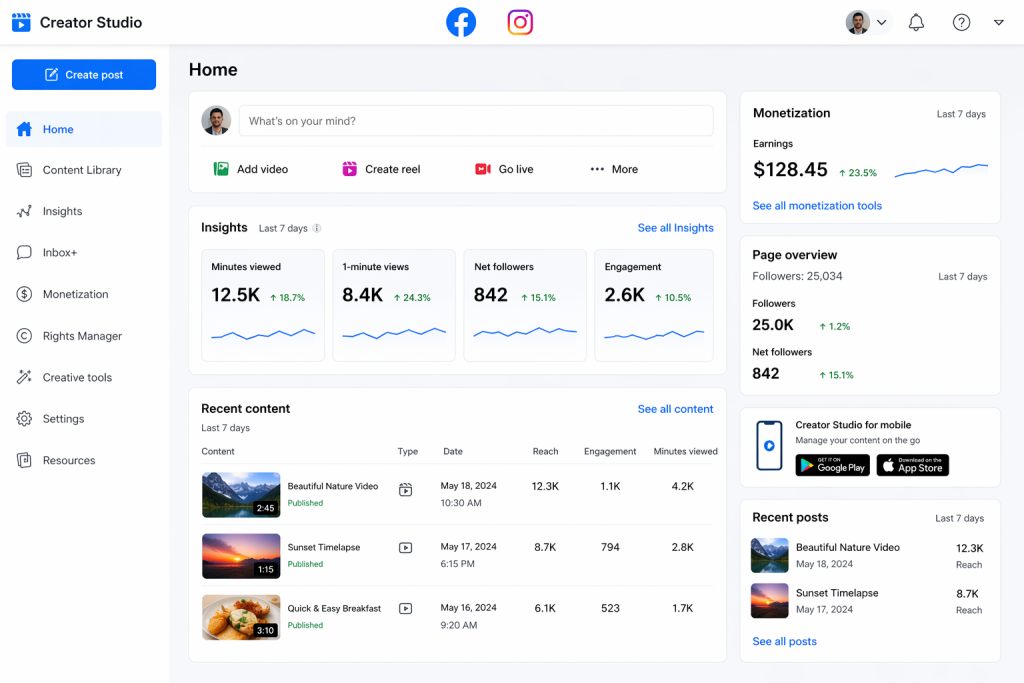Open the Insights Net followers card
Screen dimensions: 1024x683
(525, 305)
